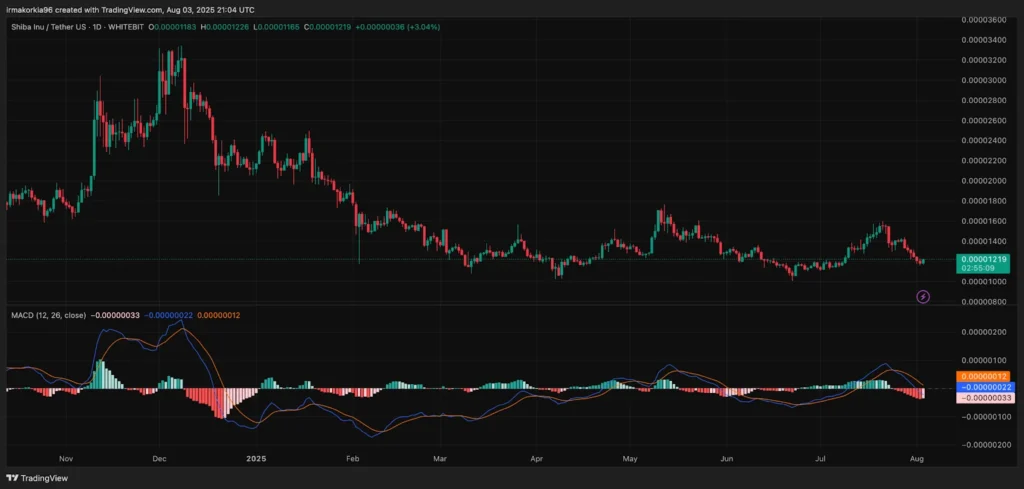Click the 0.00003600 price scale label
This screenshot has width=1024, height=489.
coord(985,20)
